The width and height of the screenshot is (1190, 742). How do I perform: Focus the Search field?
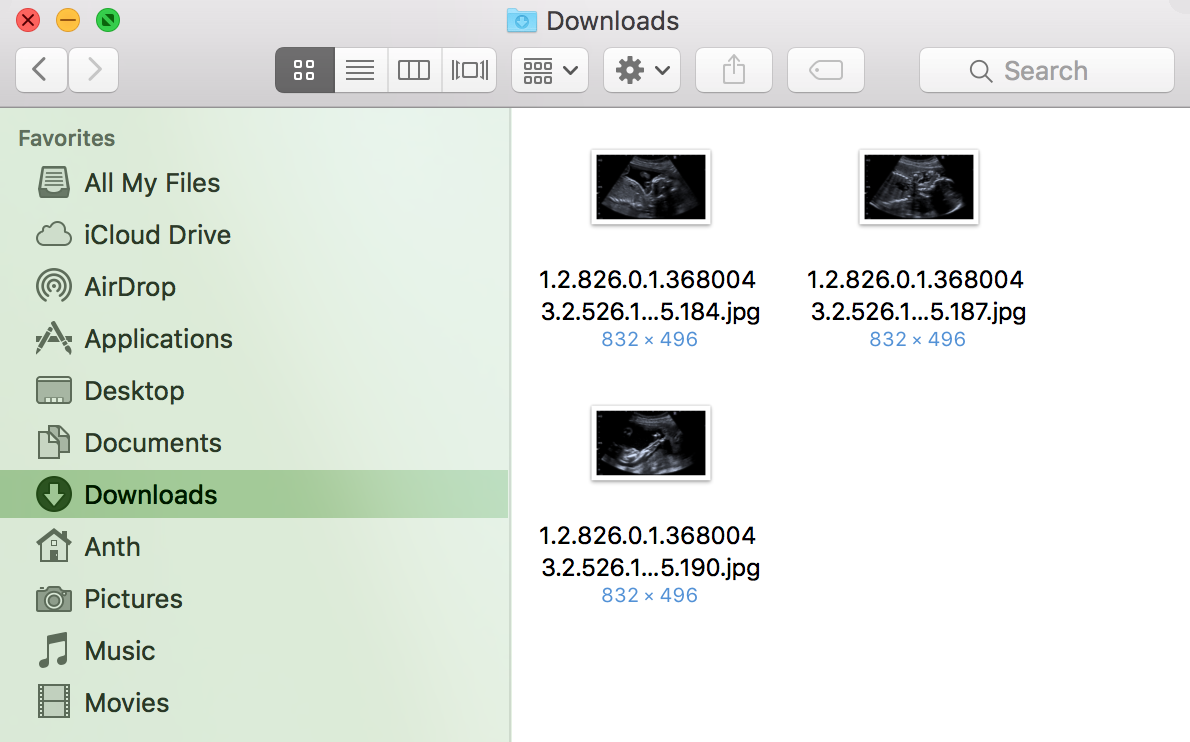click(1047, 70)
